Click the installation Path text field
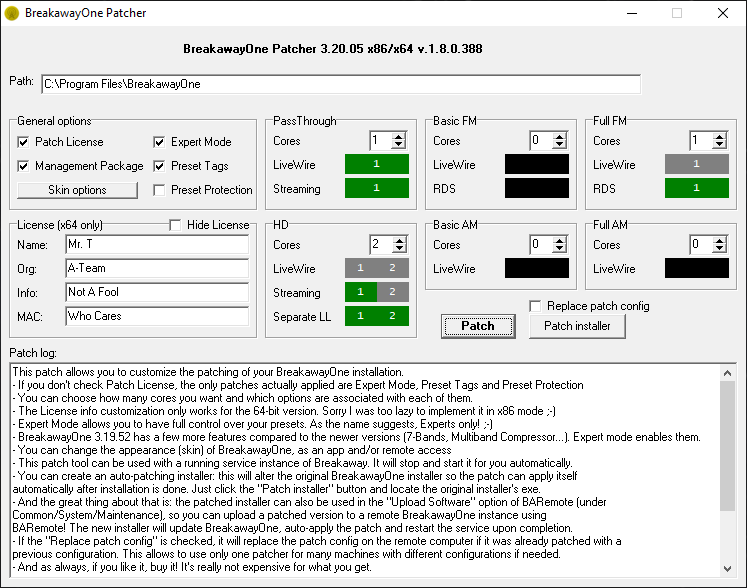This screenshot has height=588, width=747. click(x=340, y=84)
